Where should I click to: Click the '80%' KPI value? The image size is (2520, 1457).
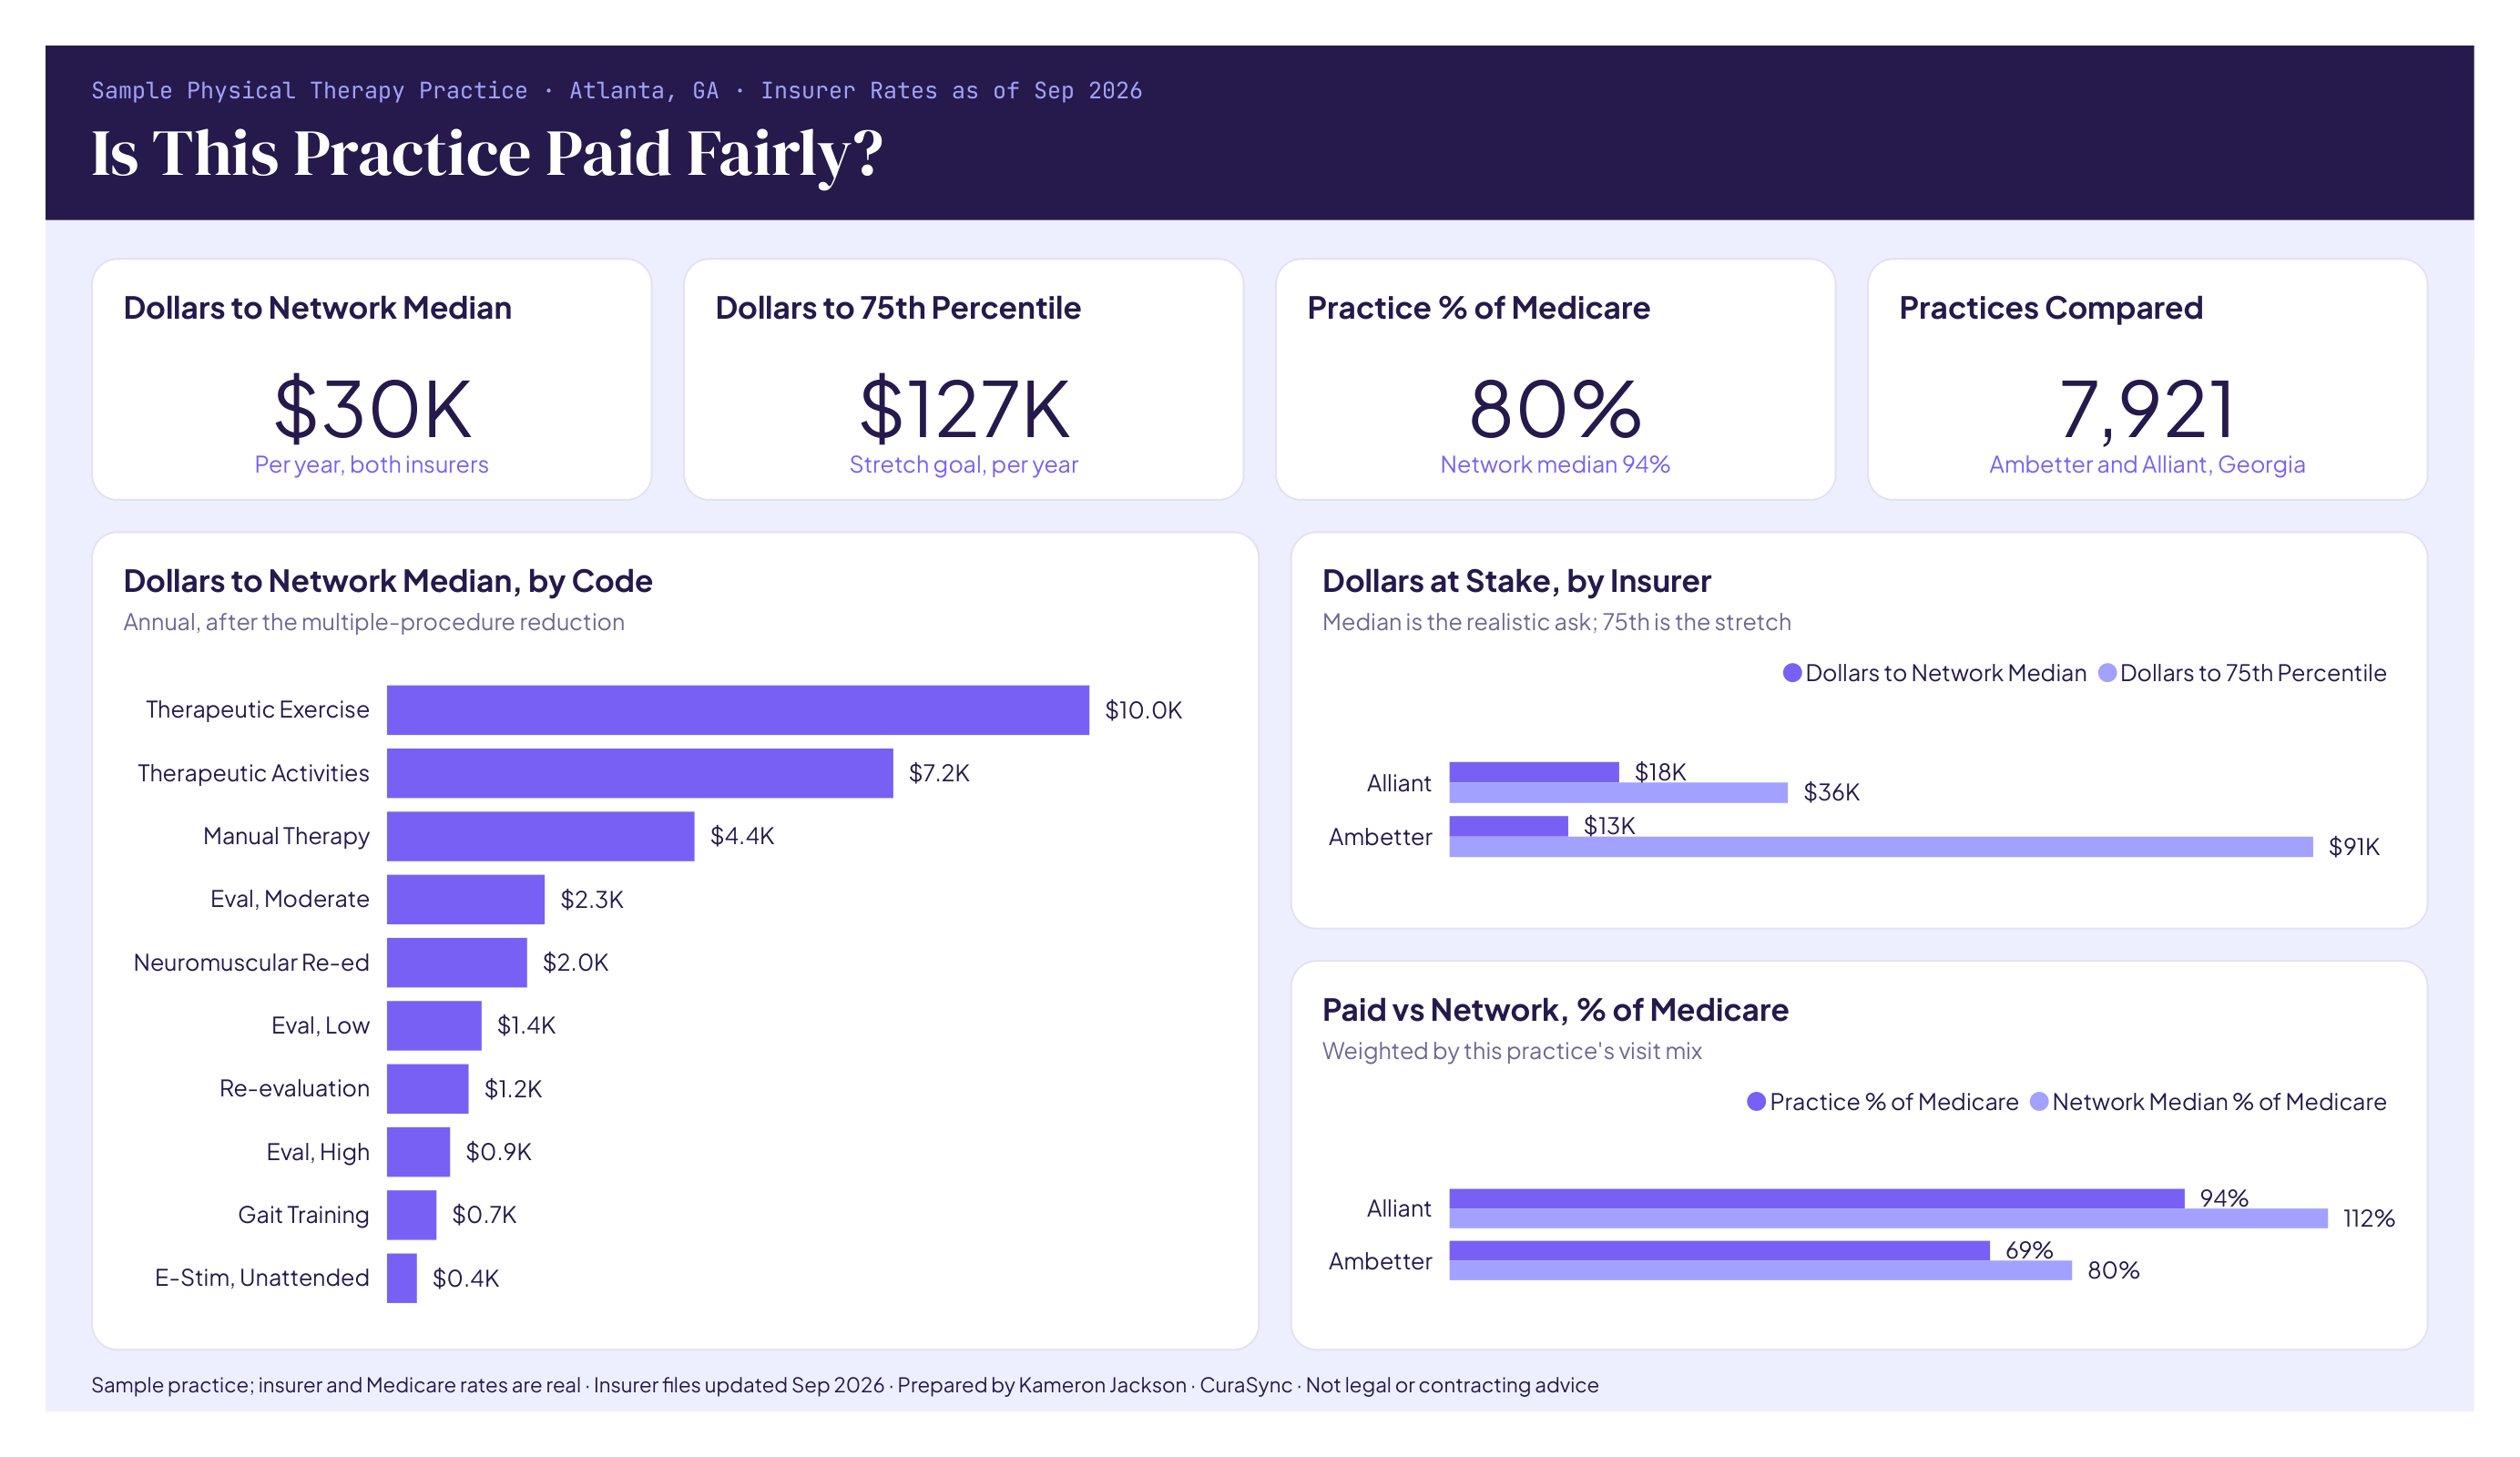coord(1555,409)
